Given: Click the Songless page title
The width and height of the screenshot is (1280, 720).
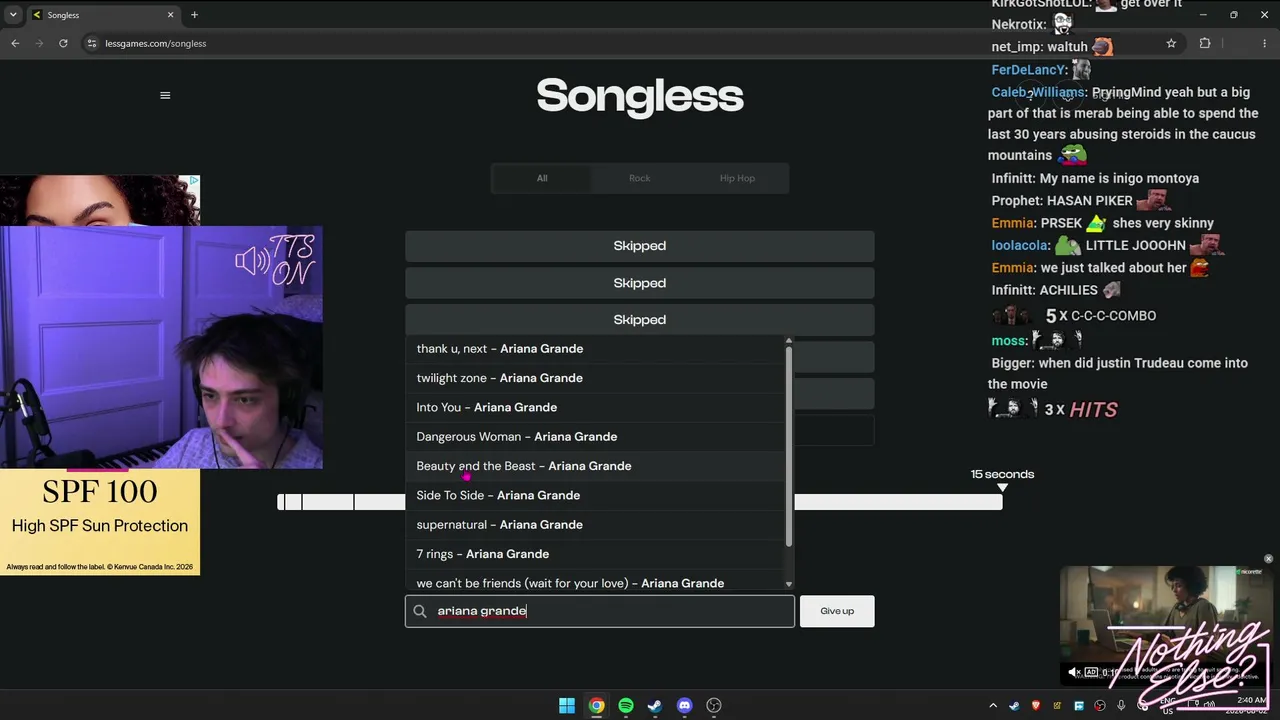Looking at the screenshot, I should tap(640, 96).
